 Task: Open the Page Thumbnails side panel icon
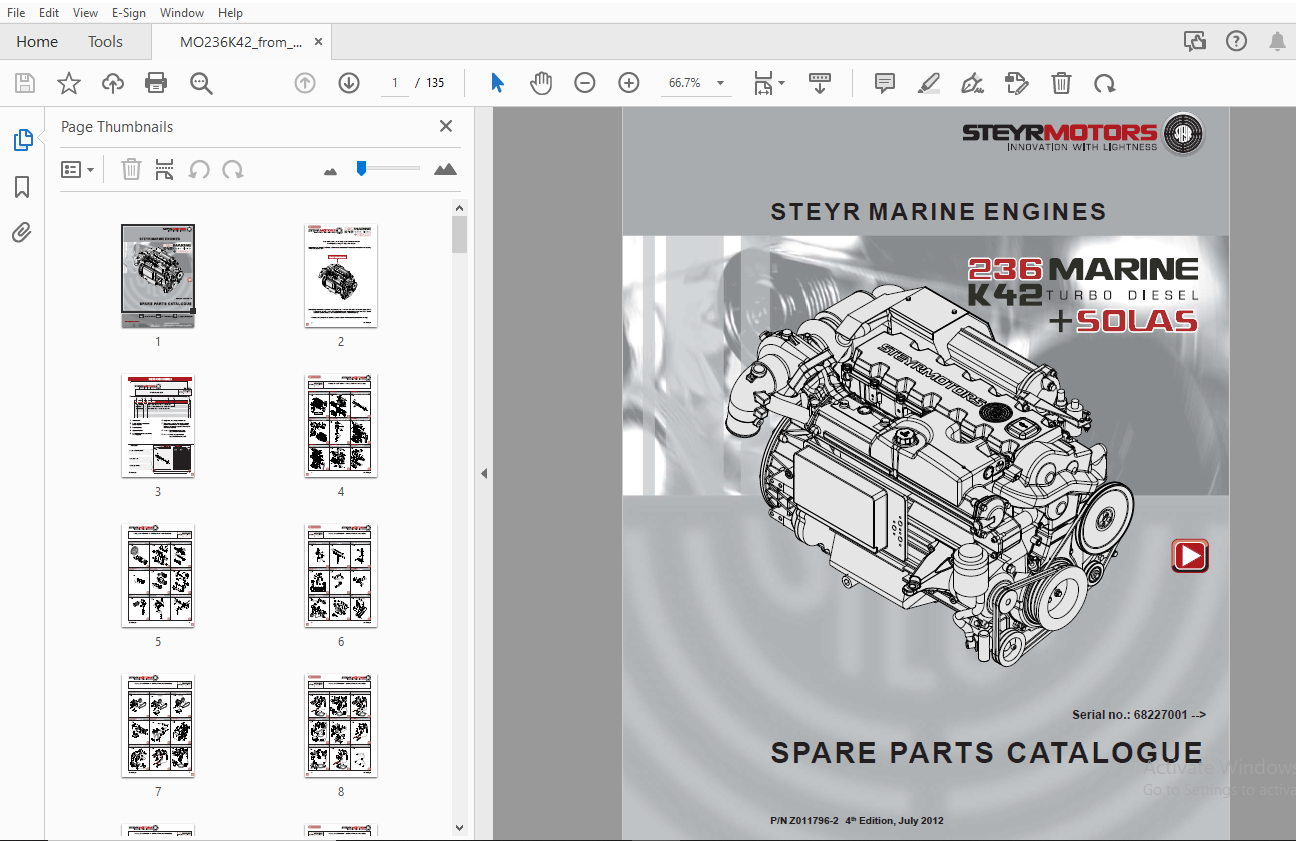click(23, 141)
